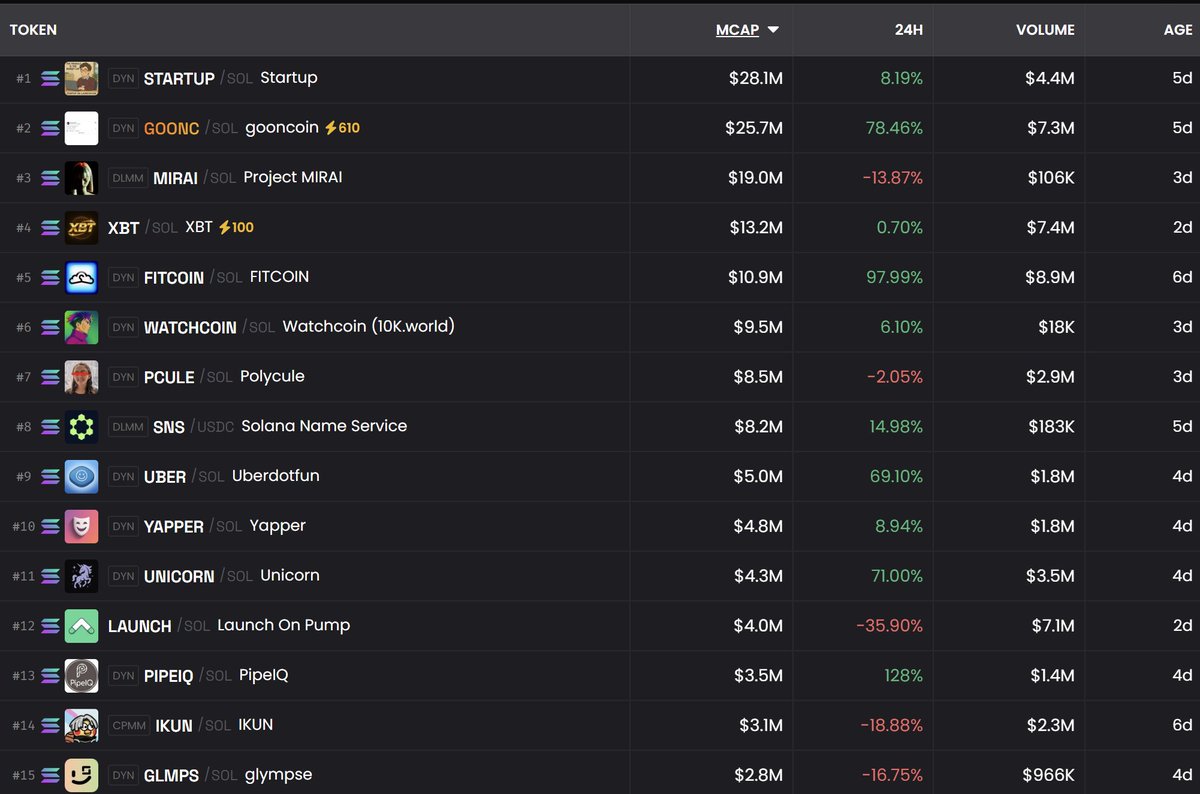Click the IKUN token avatar
The image size is (1200, 794).
82,725
